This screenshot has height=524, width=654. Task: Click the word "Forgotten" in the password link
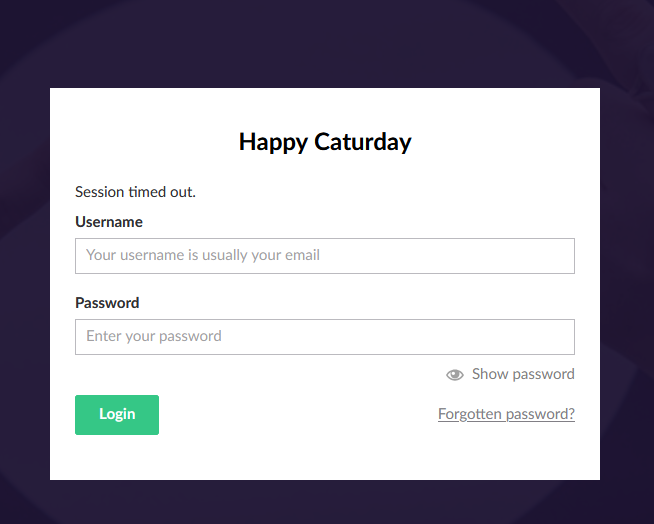click(x=469, y=414)
